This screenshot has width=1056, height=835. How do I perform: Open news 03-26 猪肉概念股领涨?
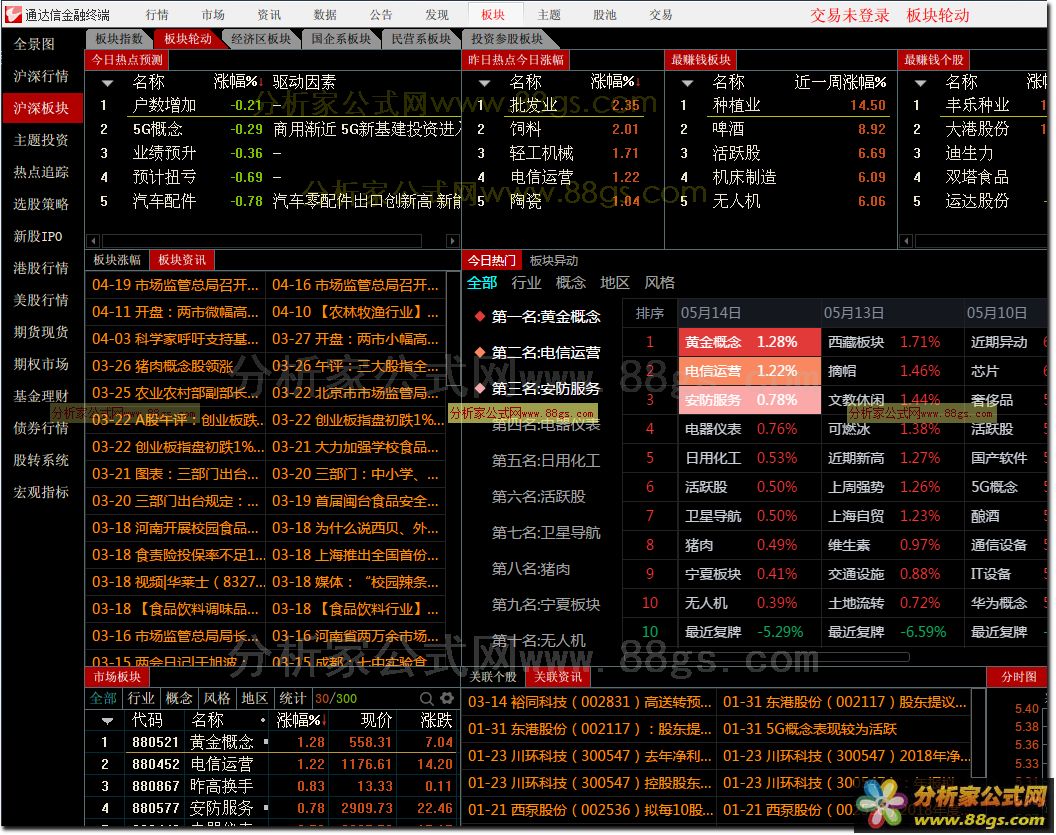162,366
